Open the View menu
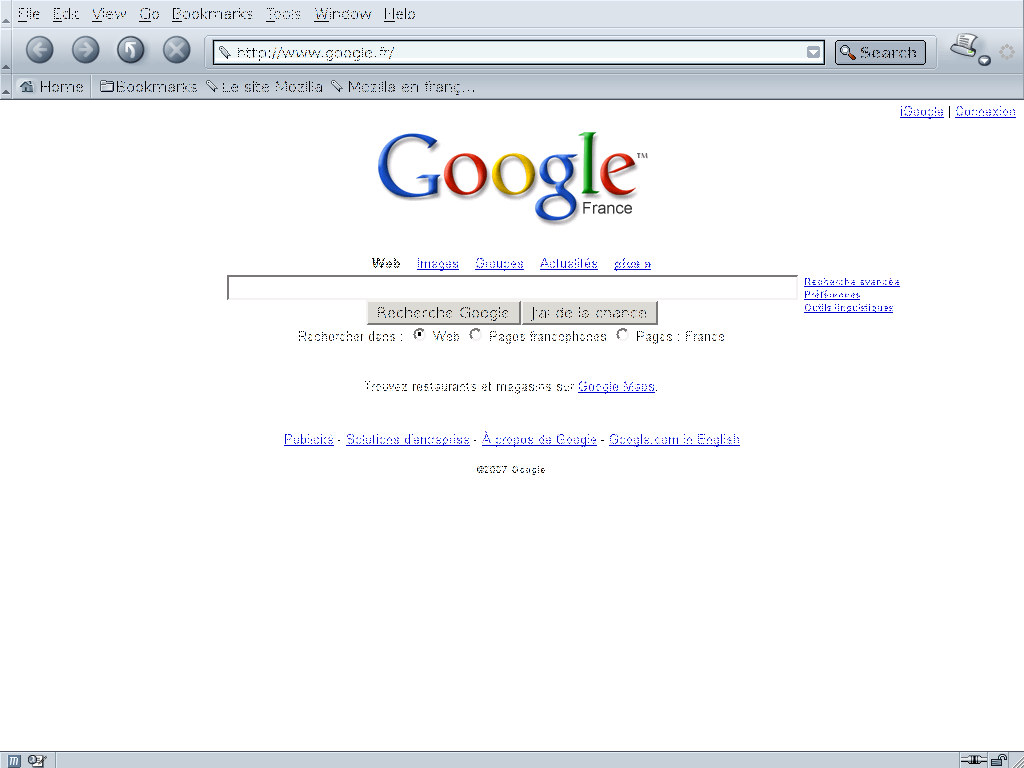 [x=109, y=14]
